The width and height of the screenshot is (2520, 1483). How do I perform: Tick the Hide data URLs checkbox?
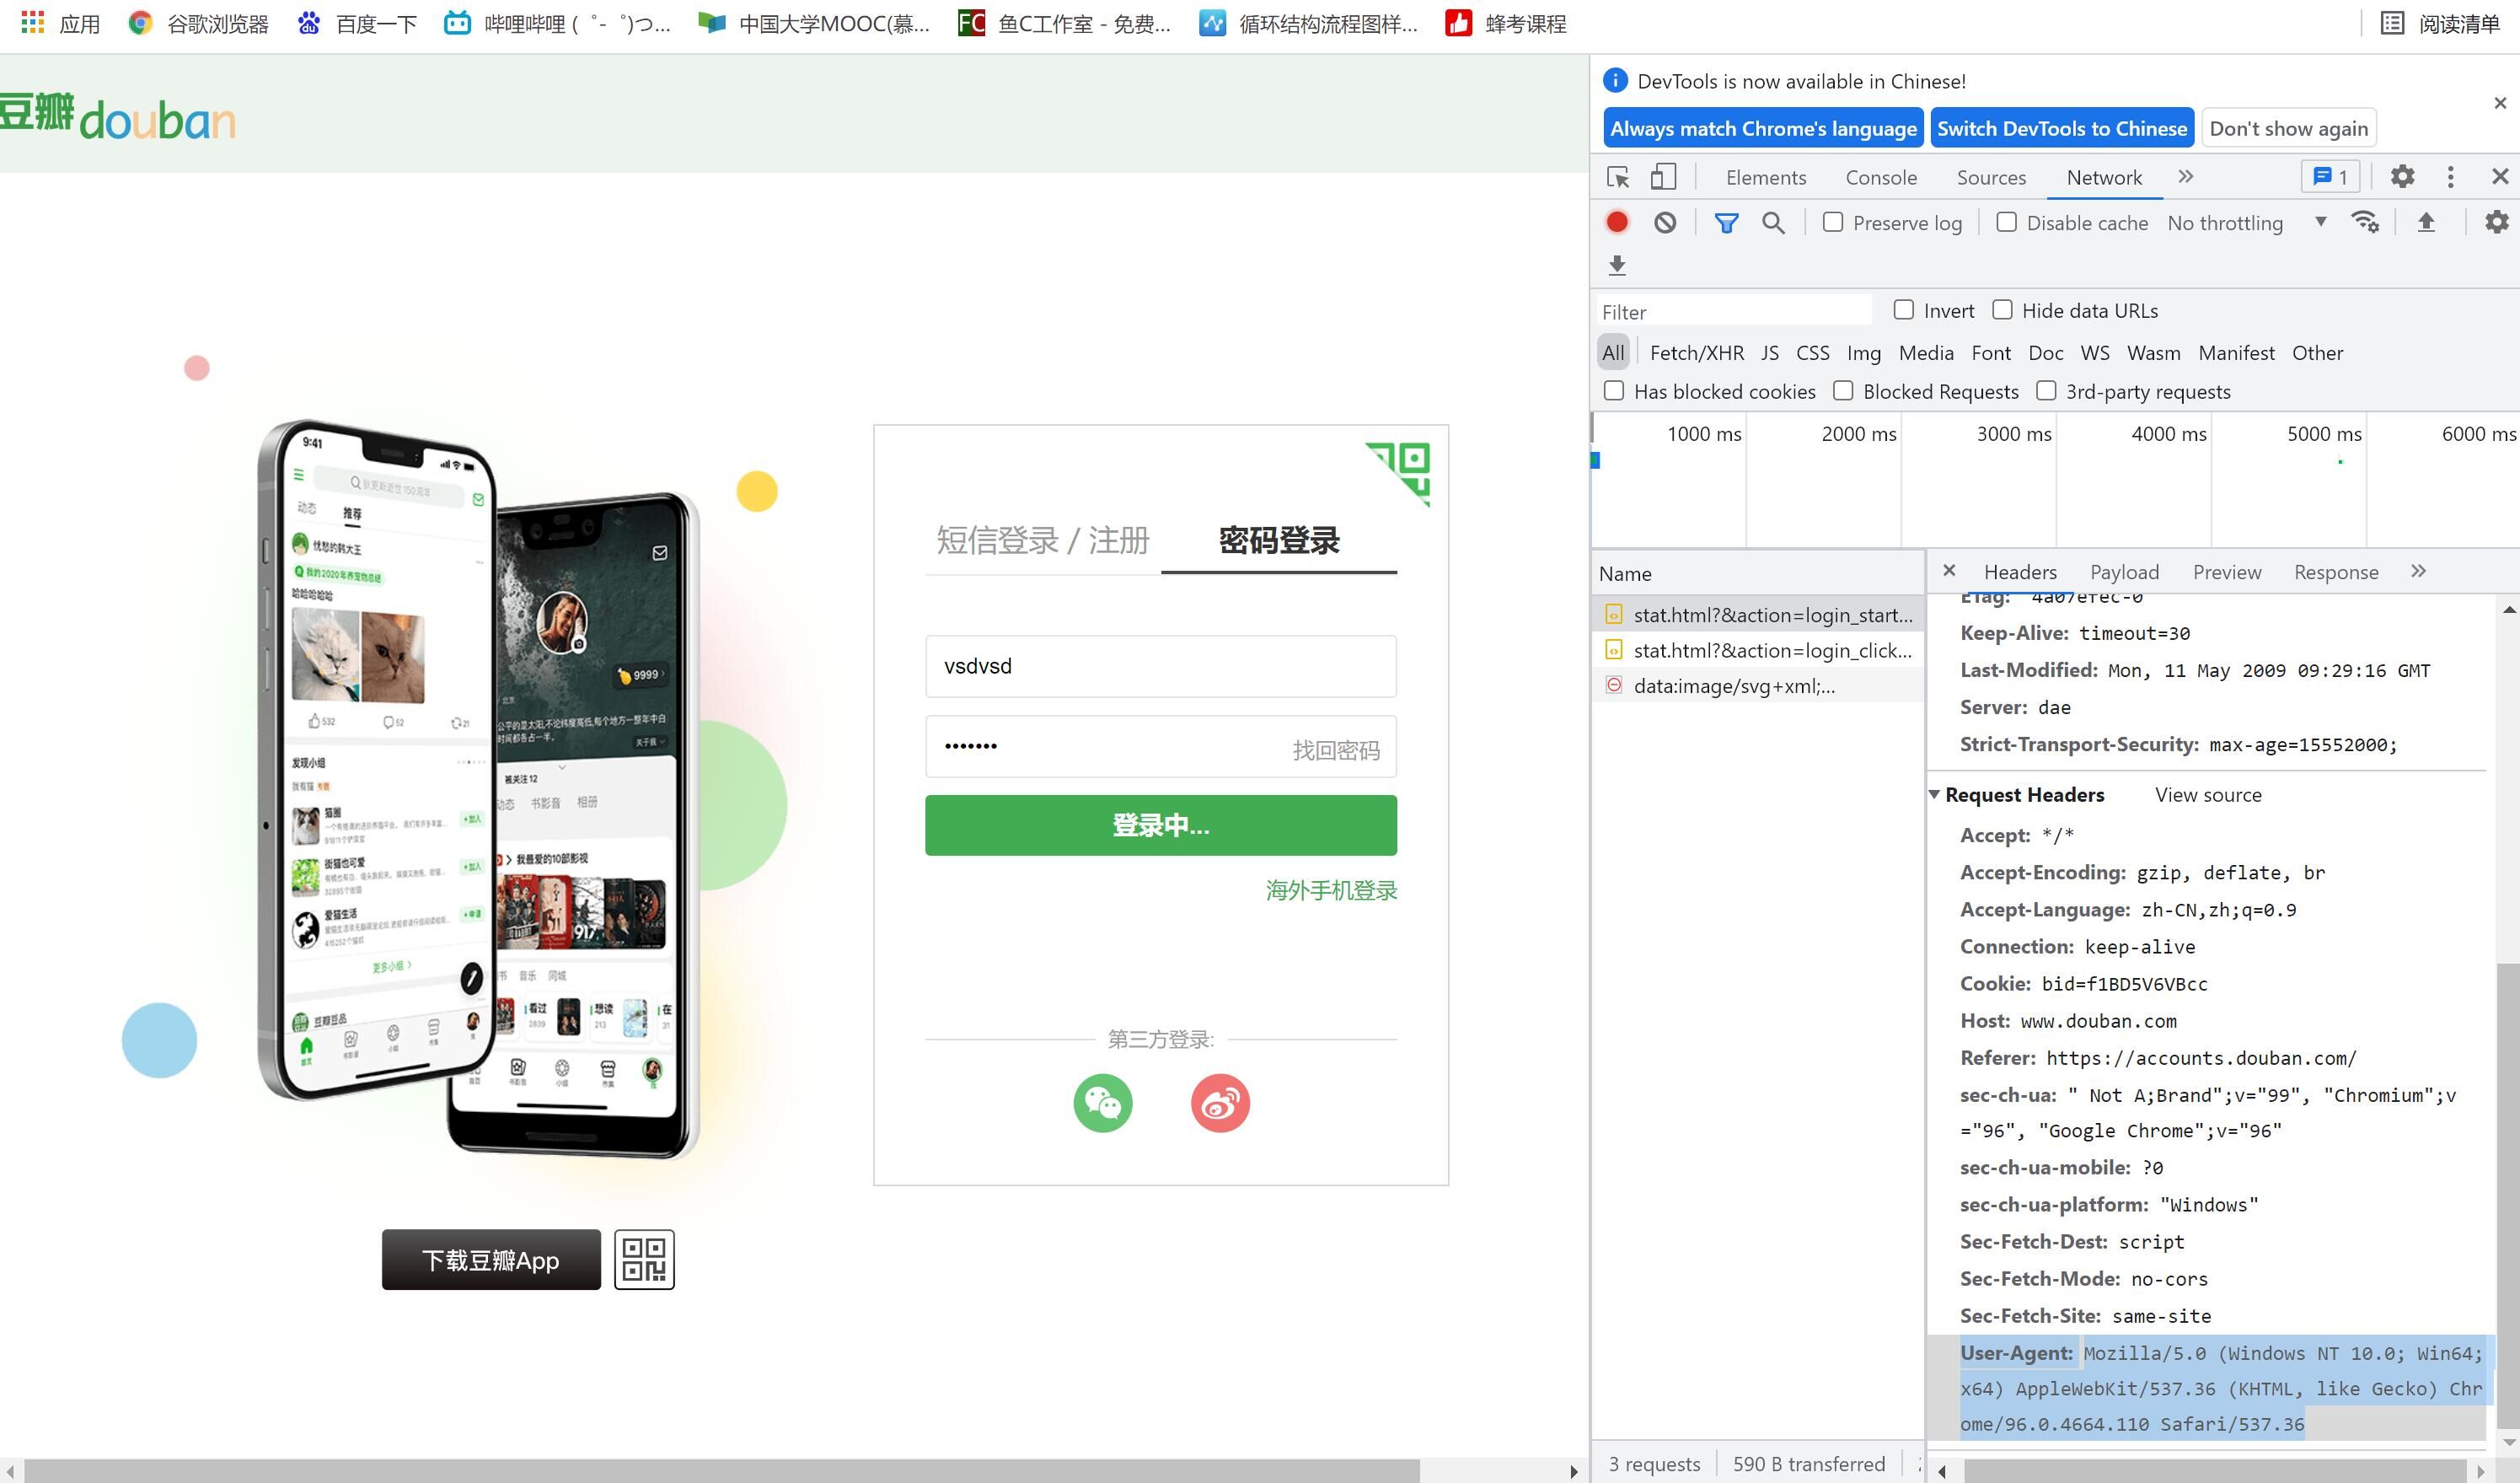click(2002, 310)
